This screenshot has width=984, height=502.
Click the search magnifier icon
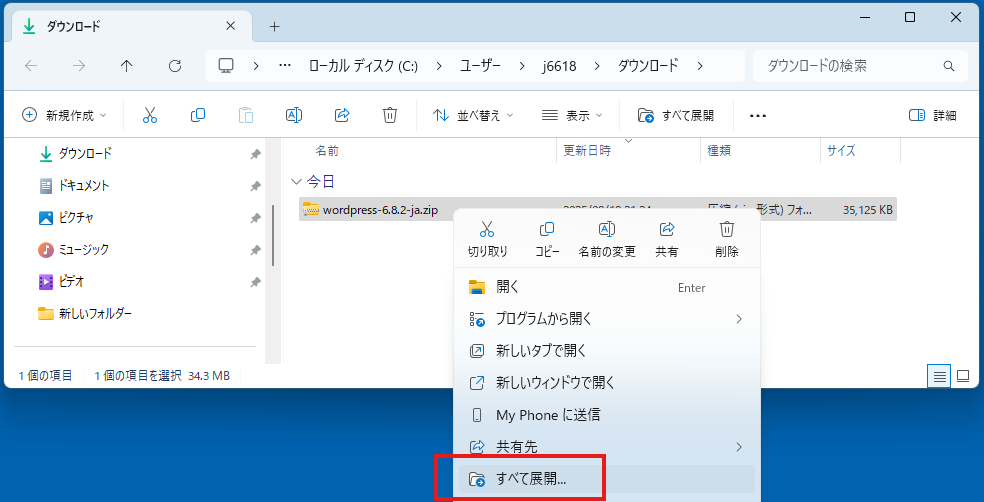[948, 66]
